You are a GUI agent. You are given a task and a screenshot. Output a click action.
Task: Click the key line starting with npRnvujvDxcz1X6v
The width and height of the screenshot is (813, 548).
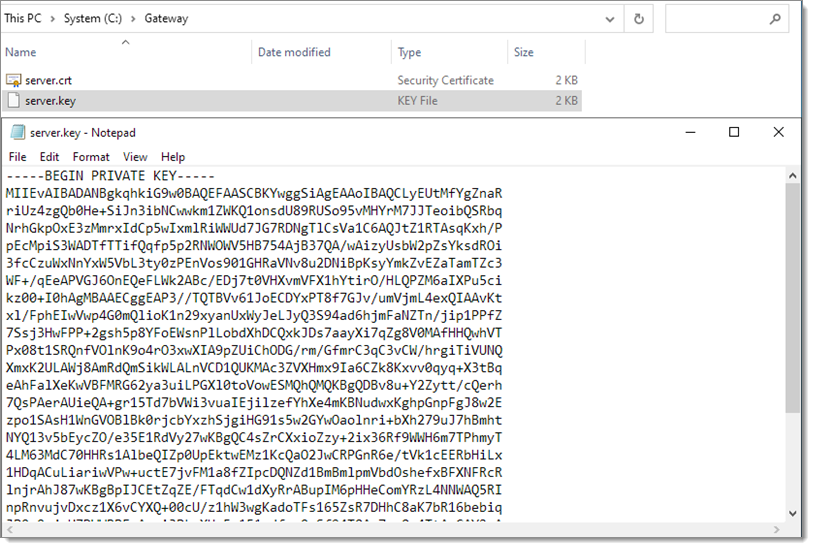(x=254, y=508)
